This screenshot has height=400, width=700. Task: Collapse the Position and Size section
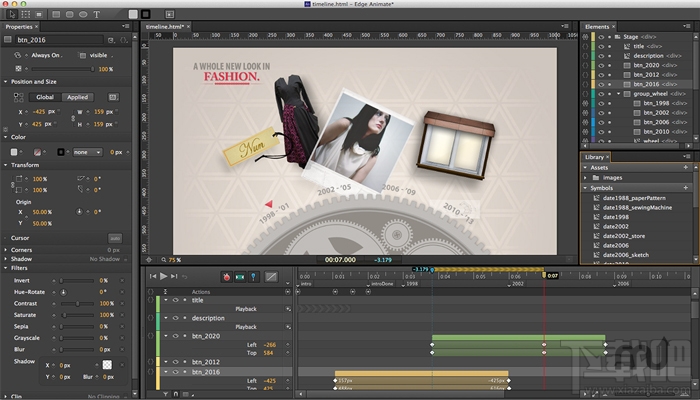(x=6, y=81)
